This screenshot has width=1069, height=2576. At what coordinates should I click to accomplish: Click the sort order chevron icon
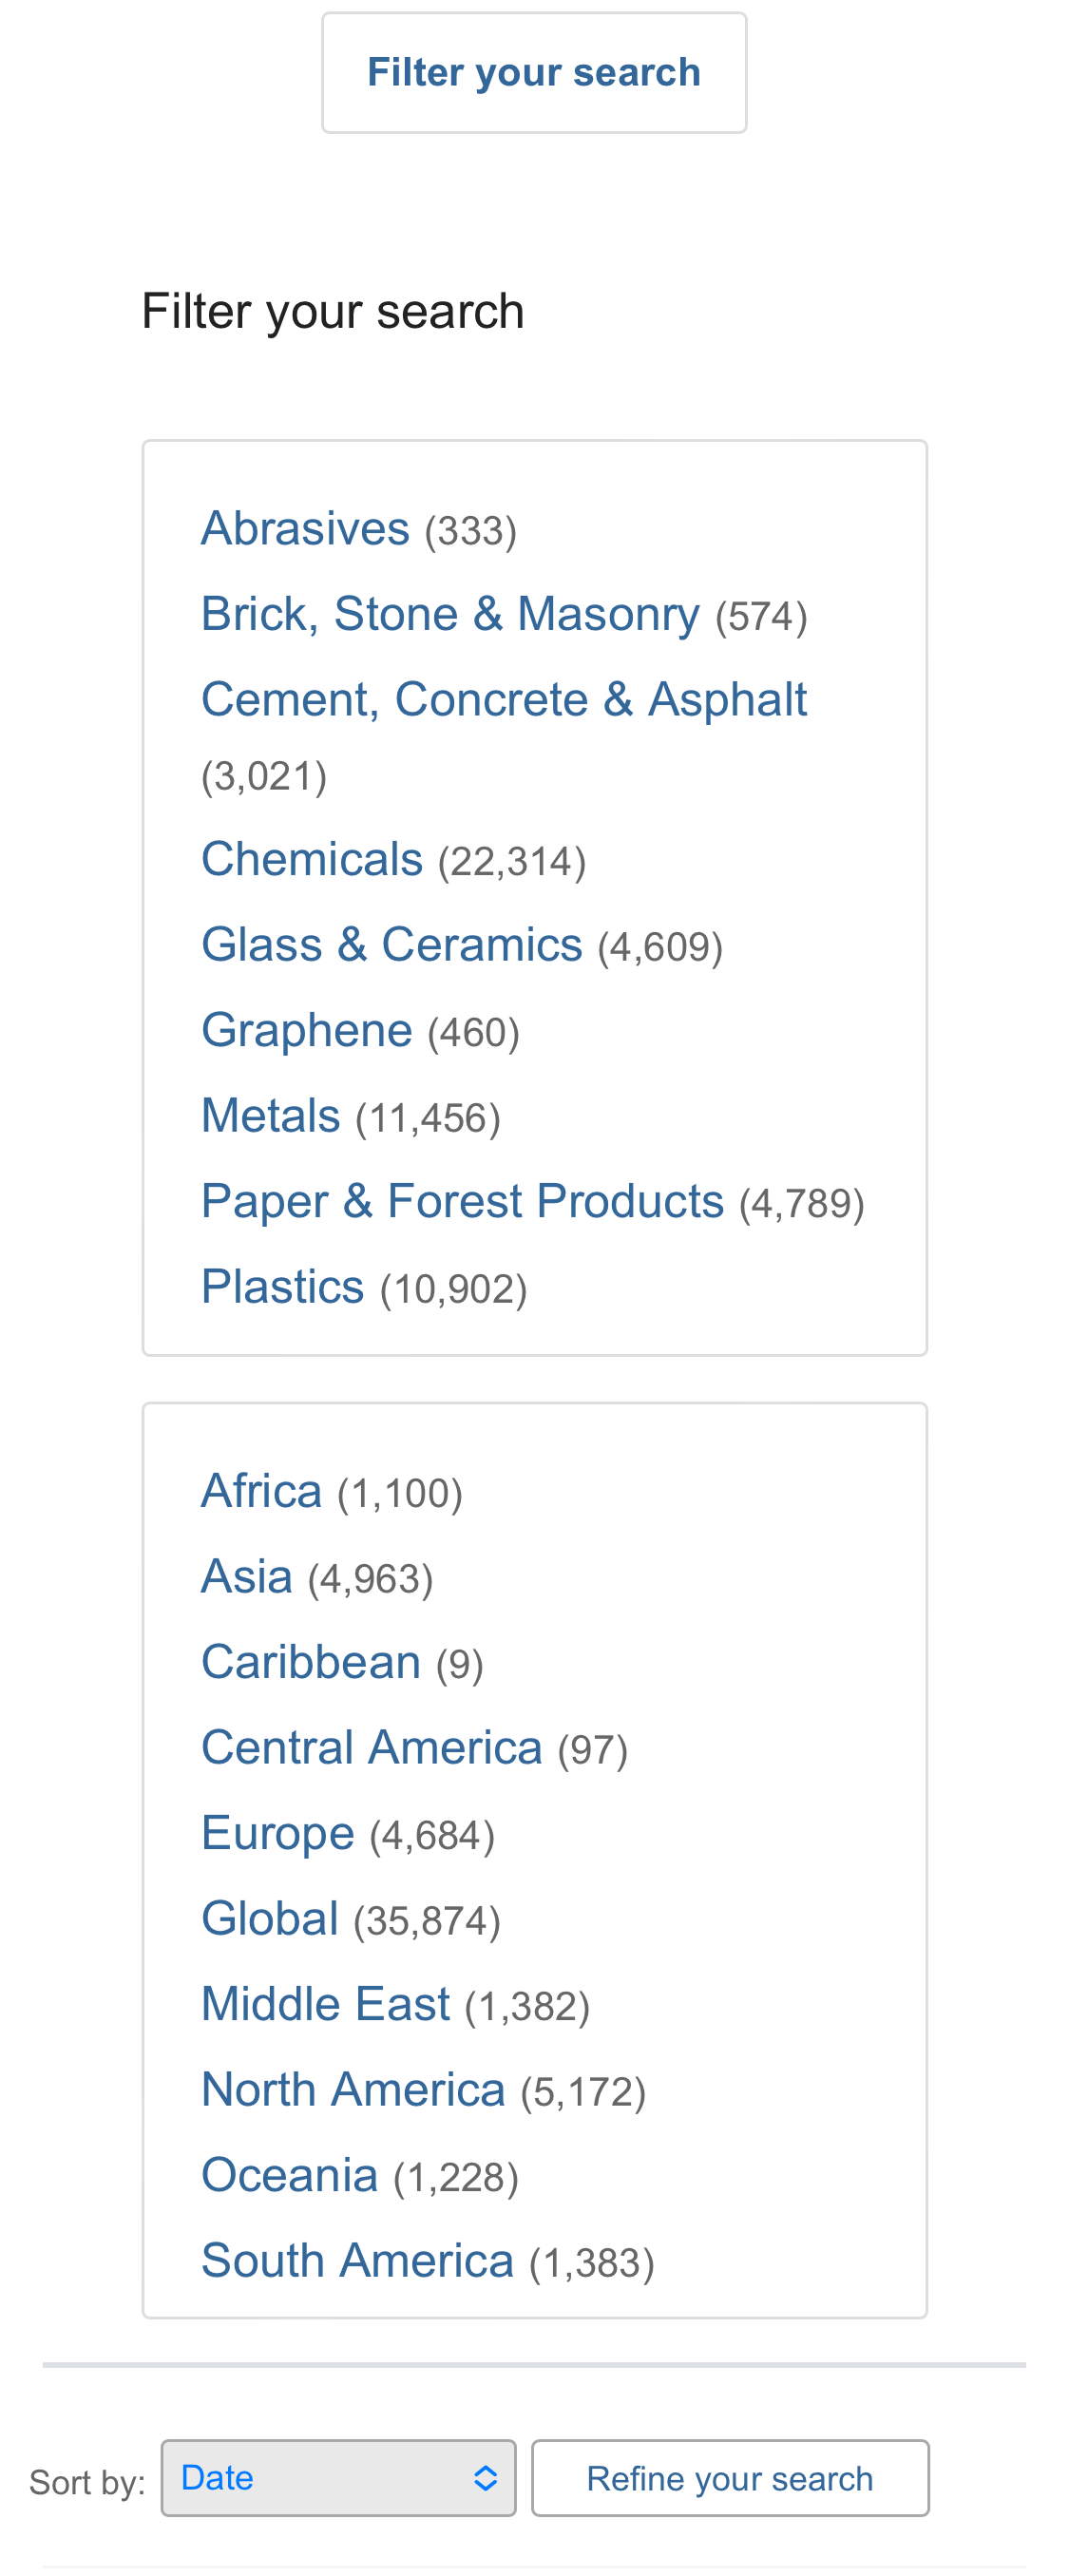[484, 2478]
